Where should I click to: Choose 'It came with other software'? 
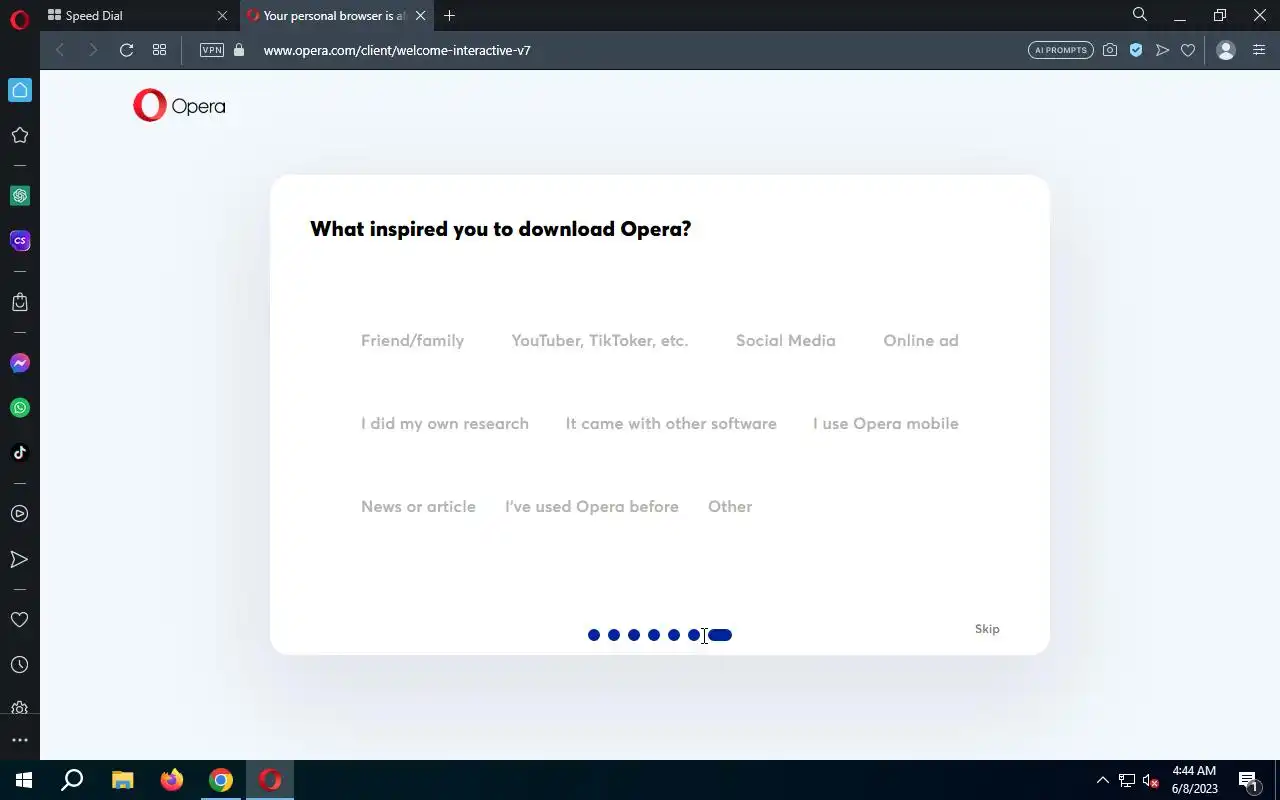click(x=671, y=423)
